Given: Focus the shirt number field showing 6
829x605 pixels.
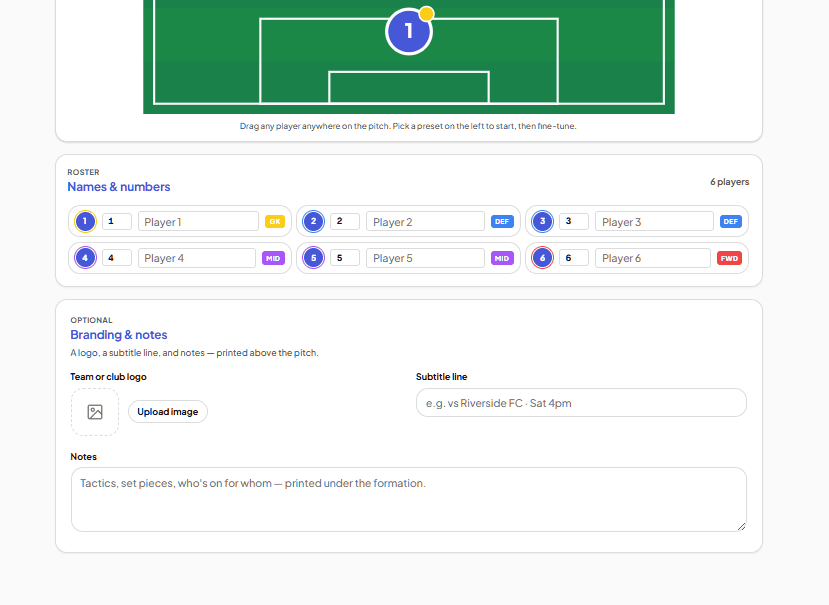Looking at the screenshot, I should tap(574, 258).
